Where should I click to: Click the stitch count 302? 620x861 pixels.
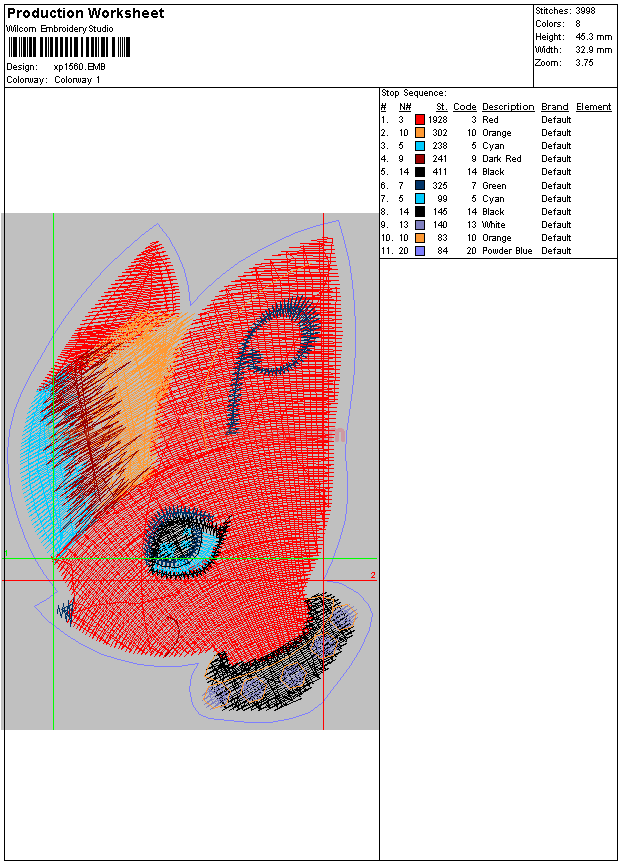coord(440,133)
